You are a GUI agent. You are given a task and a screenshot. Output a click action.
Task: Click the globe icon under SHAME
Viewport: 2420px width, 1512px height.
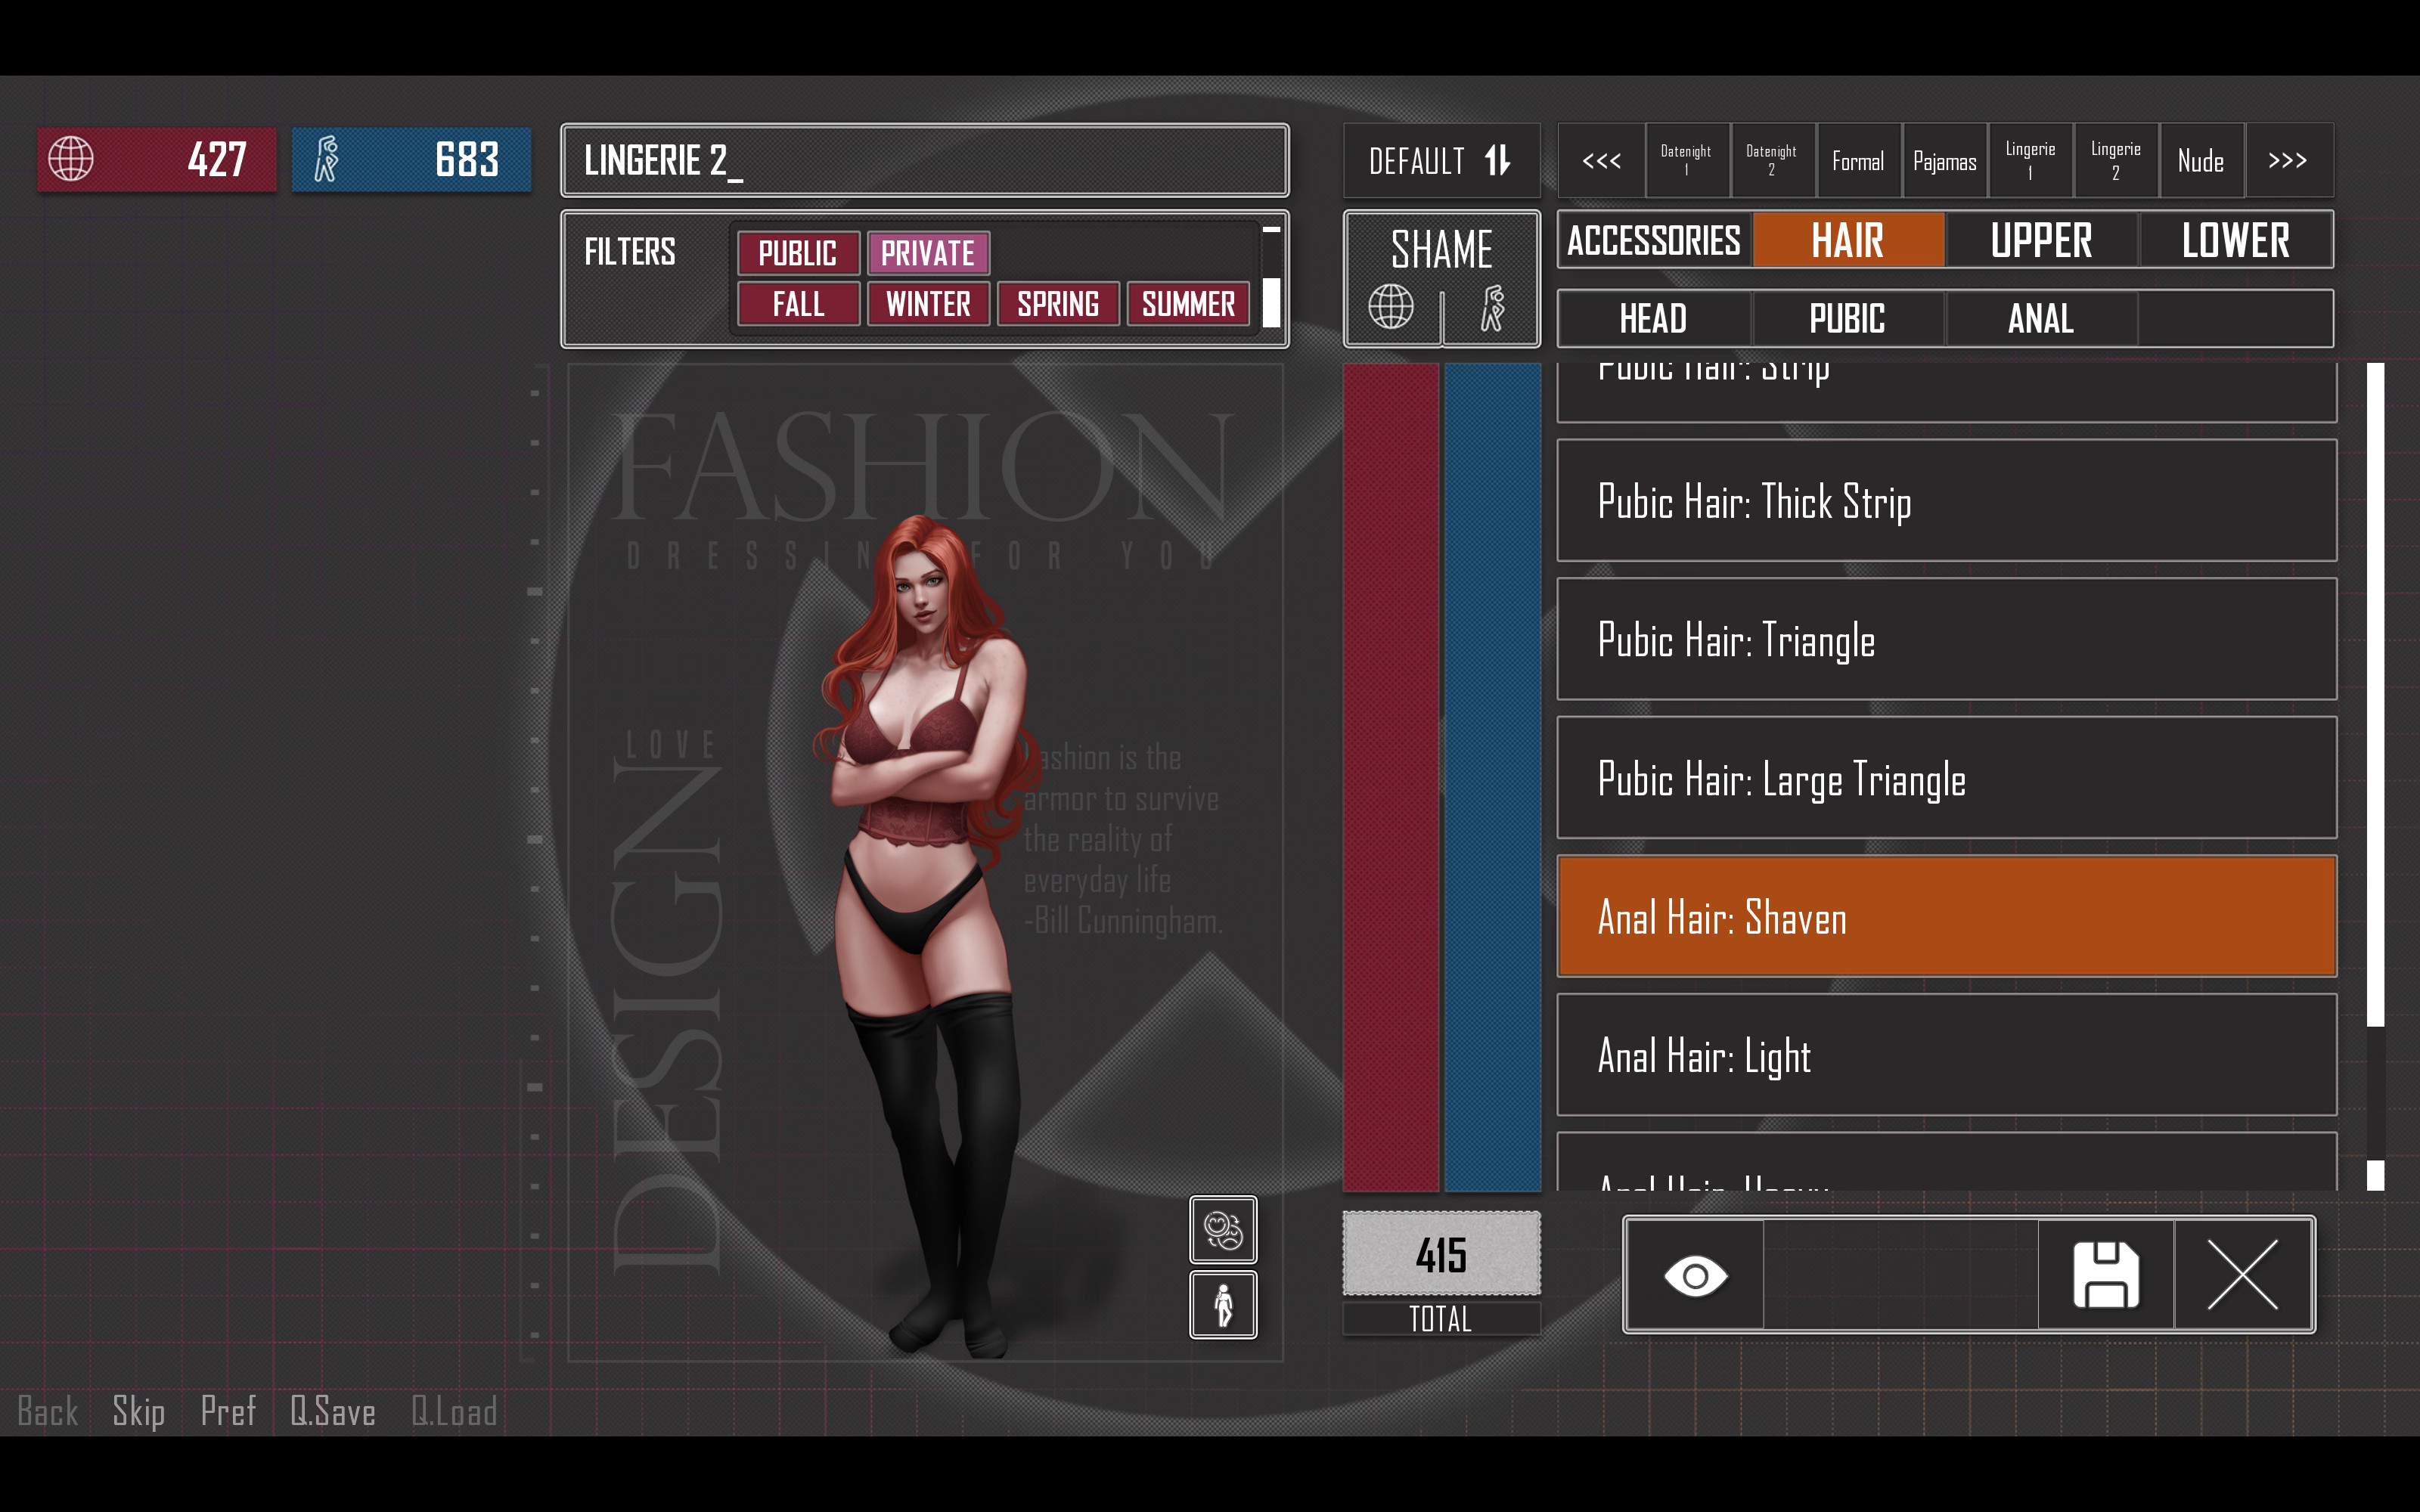pos(1391,306)
